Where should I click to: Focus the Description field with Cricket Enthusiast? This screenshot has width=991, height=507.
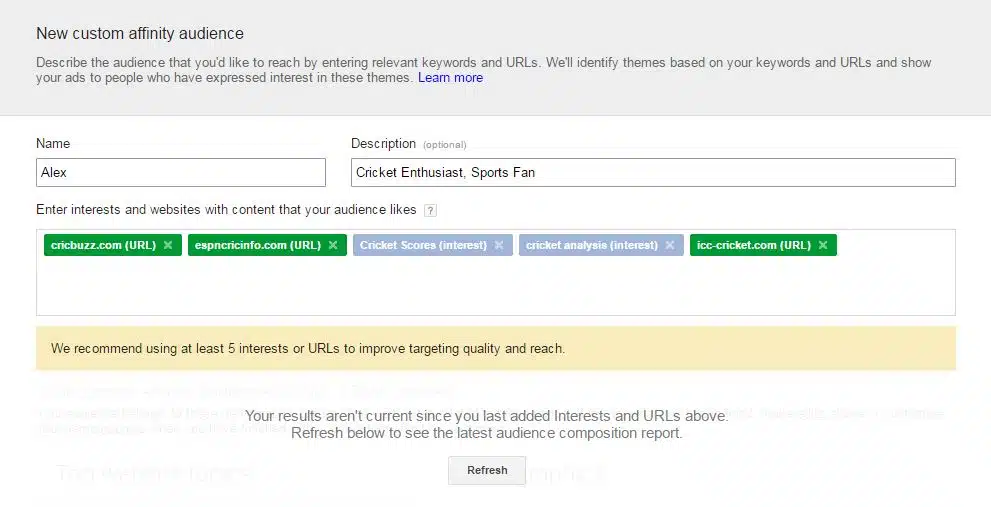pyautogui.click(x=653, y=173)
